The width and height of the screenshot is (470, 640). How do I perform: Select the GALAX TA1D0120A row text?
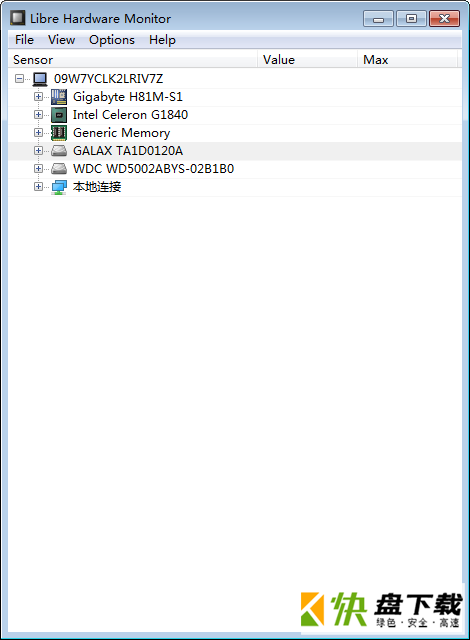click(128, 151)
